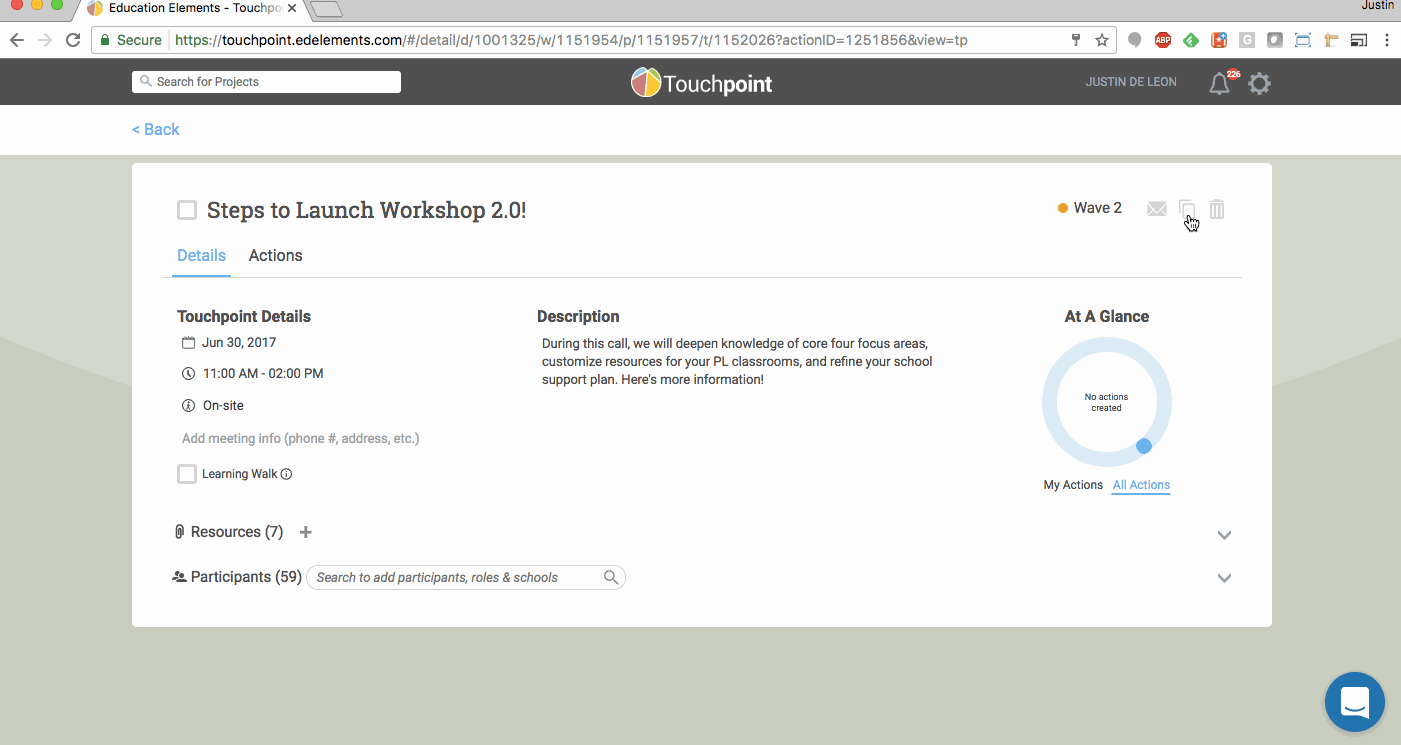Go back using the Back link

click(x=156, y=130)
